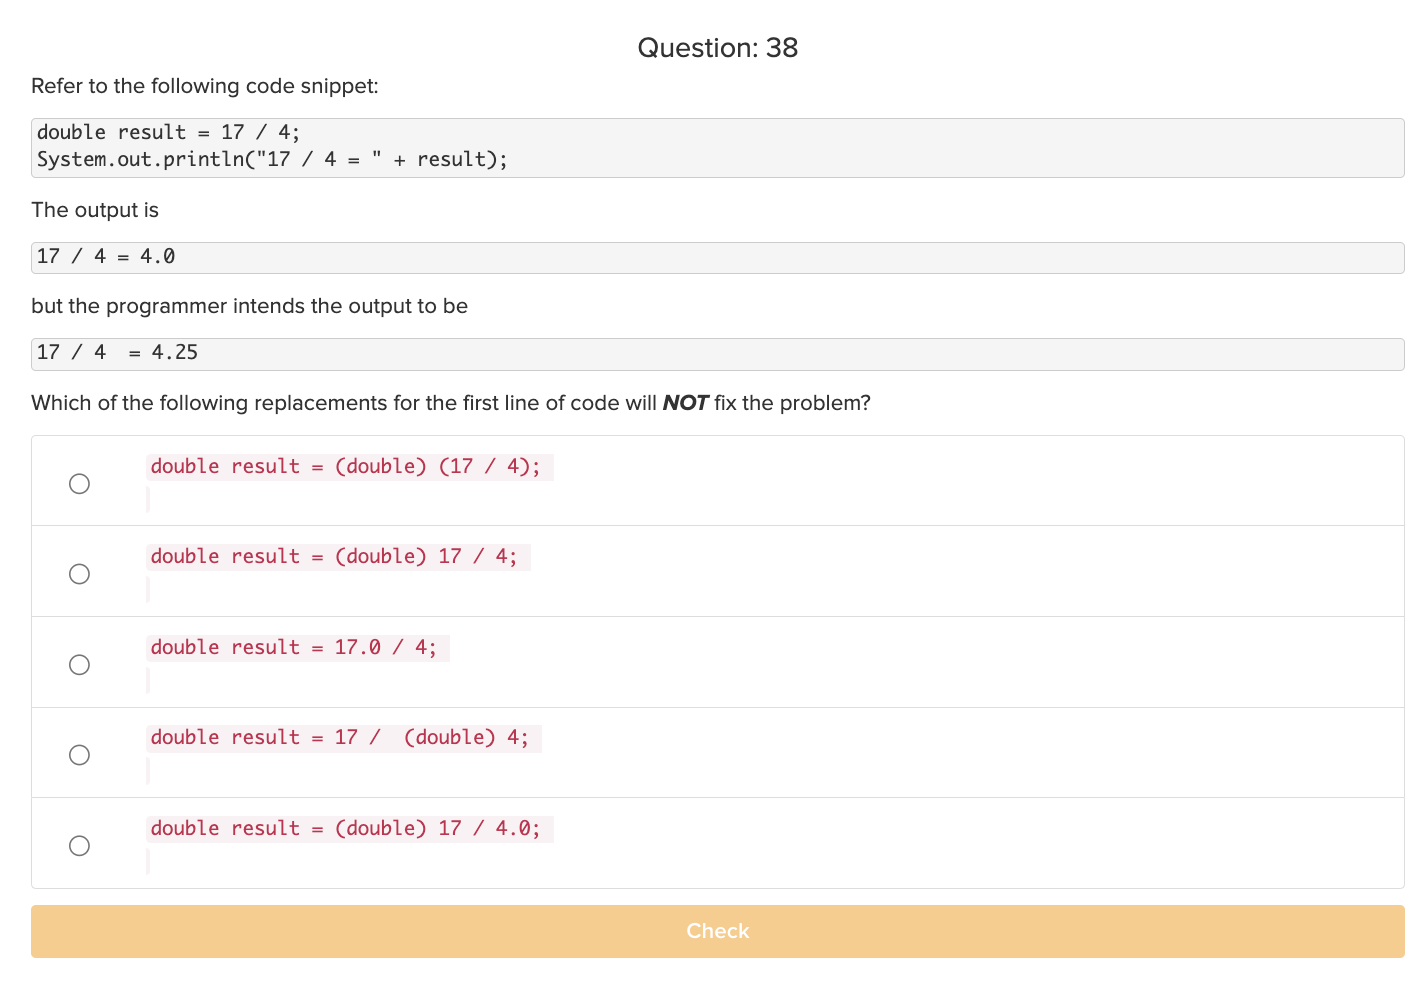This screenshot has width=1420, height=986.
Task: Click the code text 17.0 / 4;
Action: coord(296,647)
